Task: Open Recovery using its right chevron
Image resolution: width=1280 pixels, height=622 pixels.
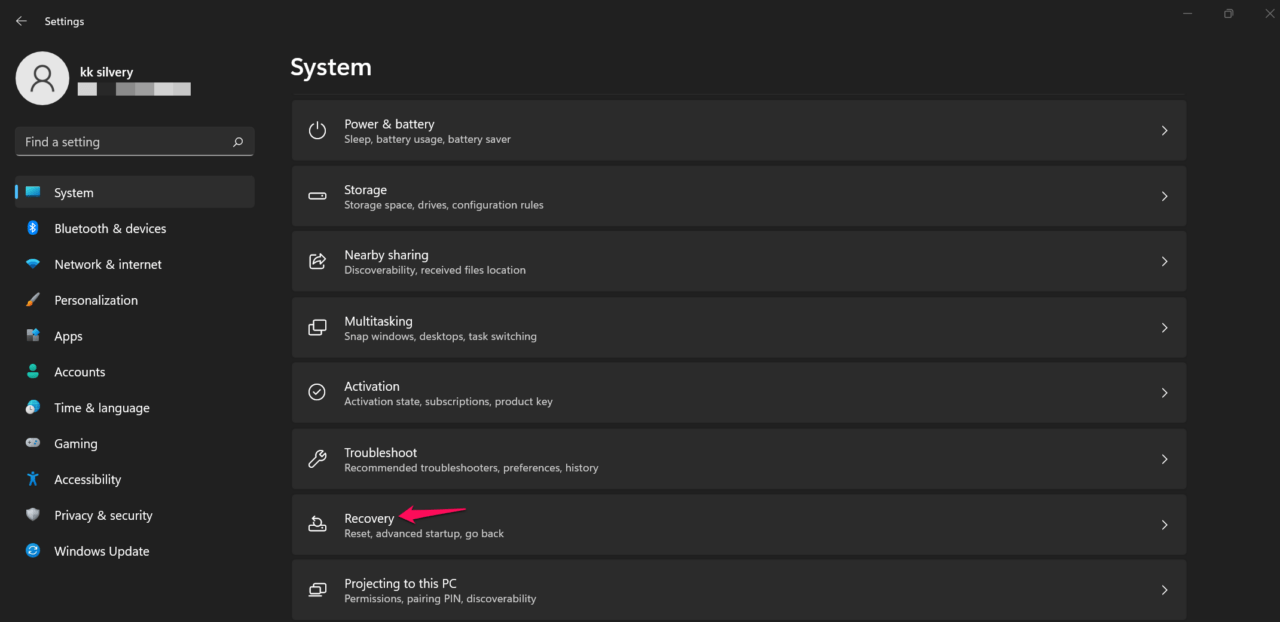Action: click(1164, 524)
